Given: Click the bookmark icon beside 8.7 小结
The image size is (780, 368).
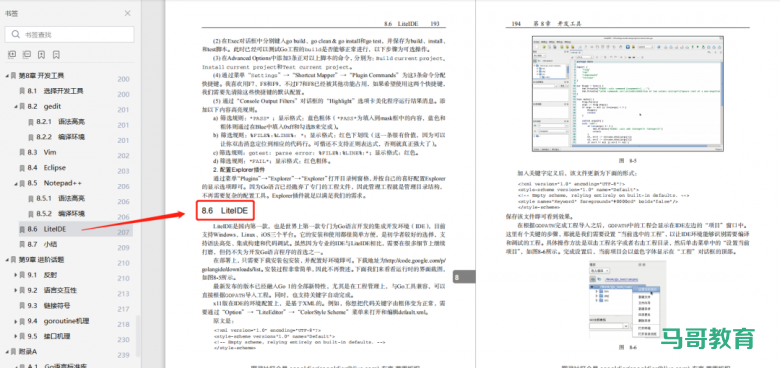Looking at the screenshot, I should [x=22, y=244].
